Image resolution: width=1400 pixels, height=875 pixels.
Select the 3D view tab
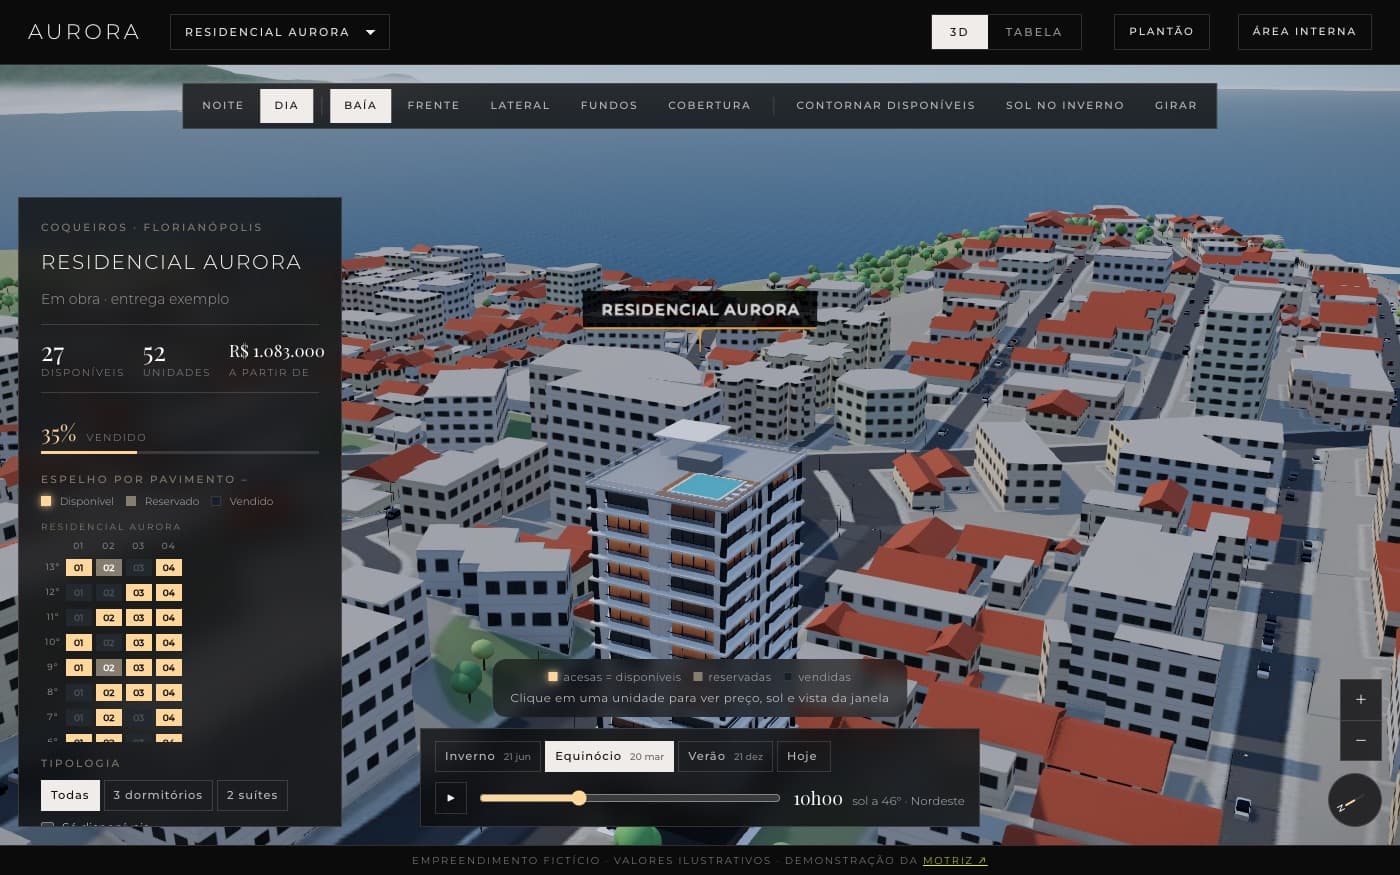[960, 32]
